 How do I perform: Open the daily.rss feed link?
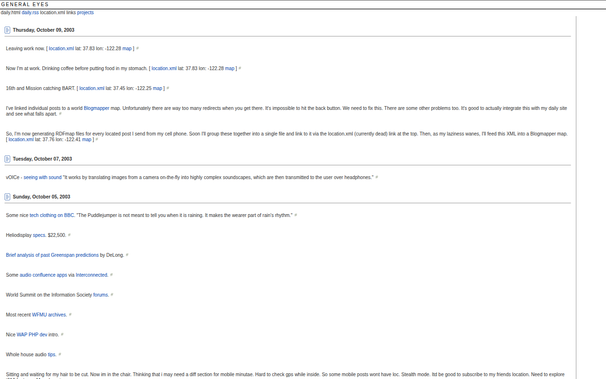pos(30,12)
